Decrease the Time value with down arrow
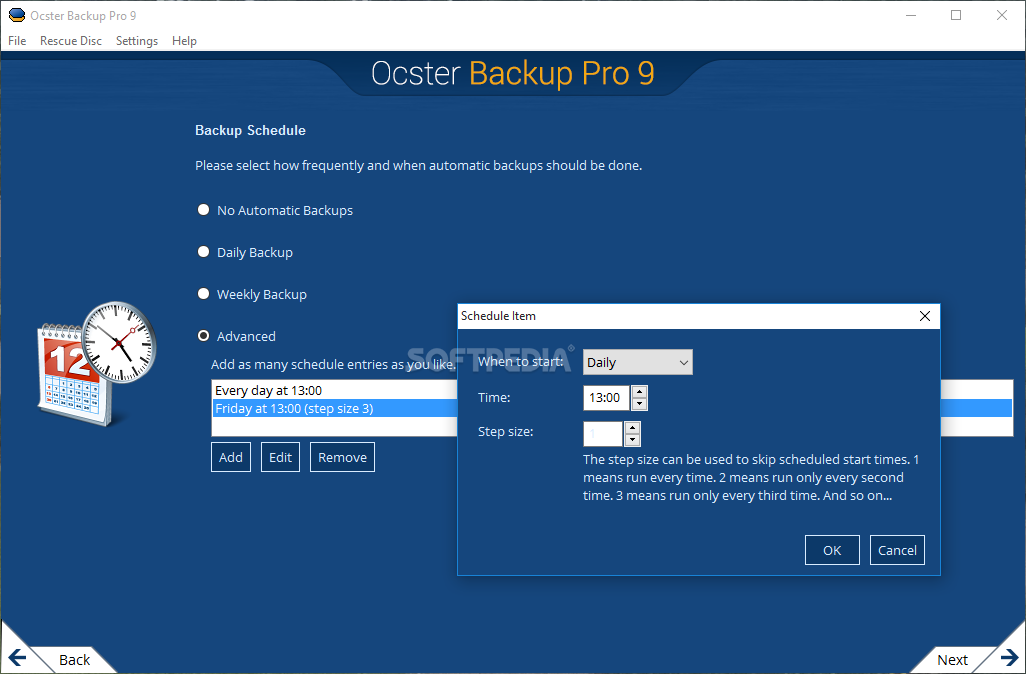Viewport: 1026px width, 674px height. click(x=639, y=404)
